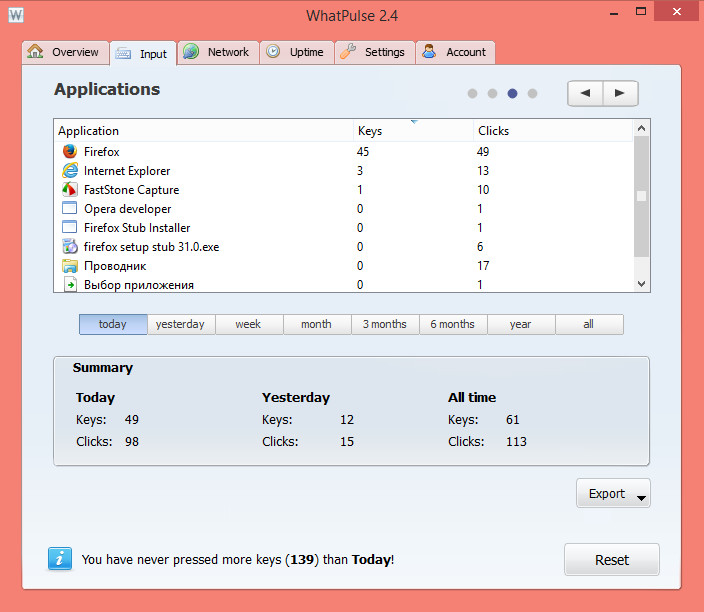This screenshot has height=612, width=704.
Task: Go to previous page with left arrow
Action: pyautogui.click(x=585, y=93)
